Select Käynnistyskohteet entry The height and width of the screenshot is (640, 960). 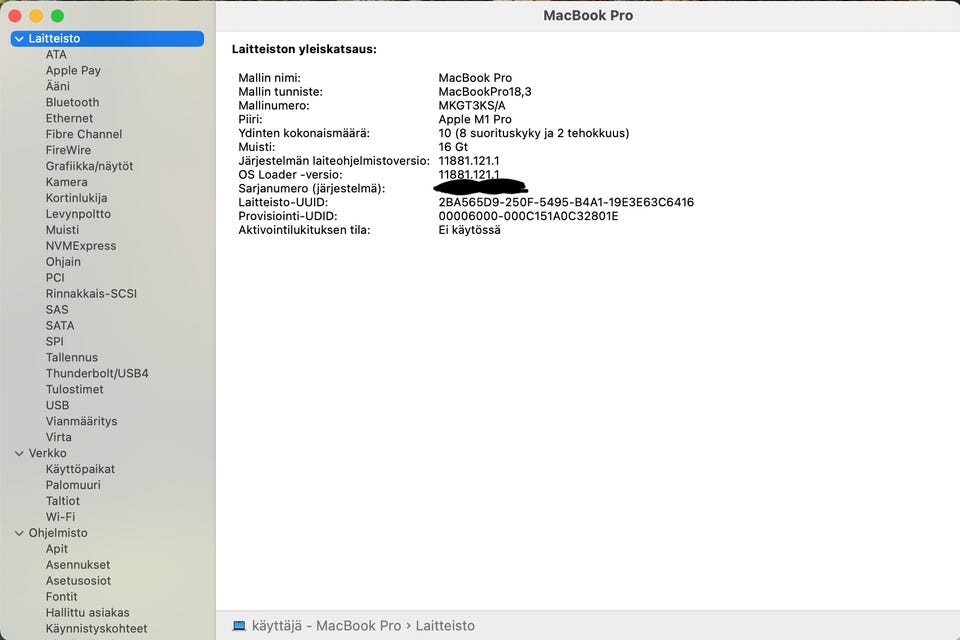[x=96, y=628]
